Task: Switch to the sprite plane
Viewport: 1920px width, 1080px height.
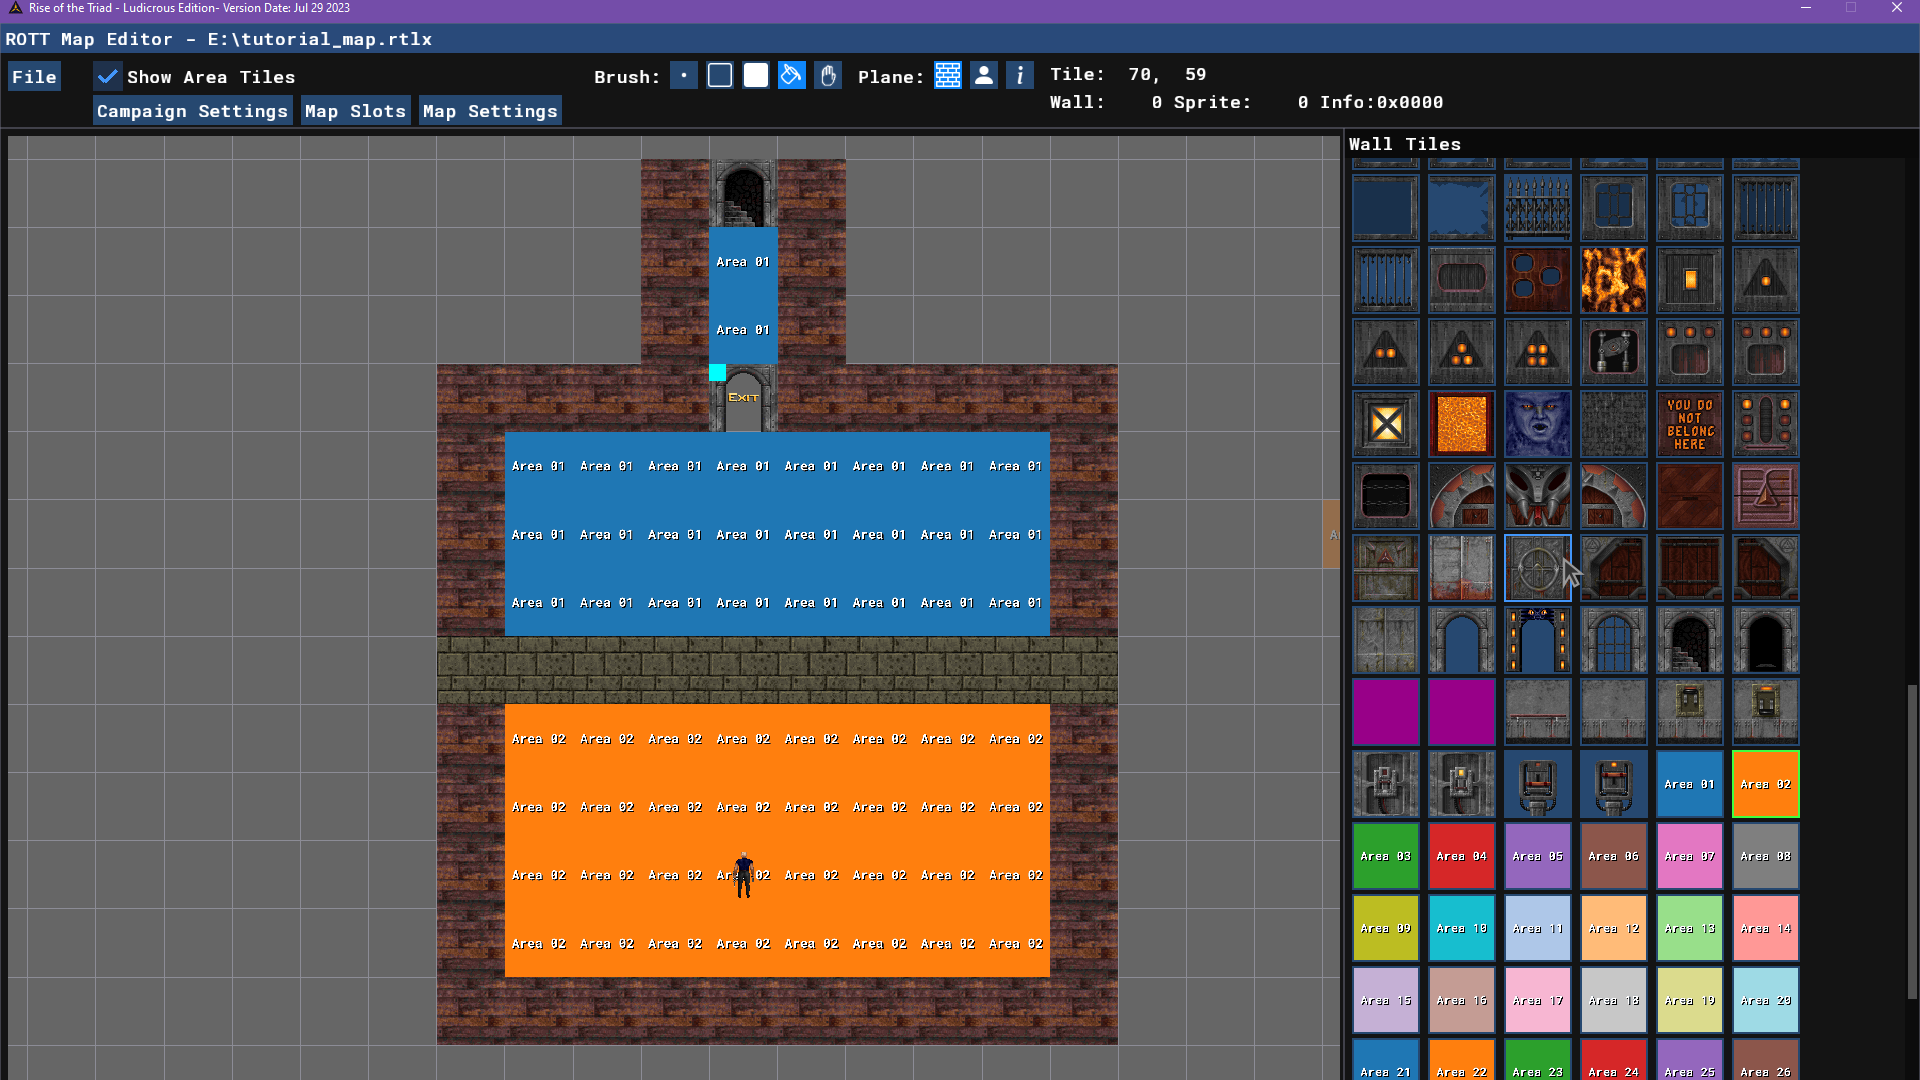Action: [984, 76]
